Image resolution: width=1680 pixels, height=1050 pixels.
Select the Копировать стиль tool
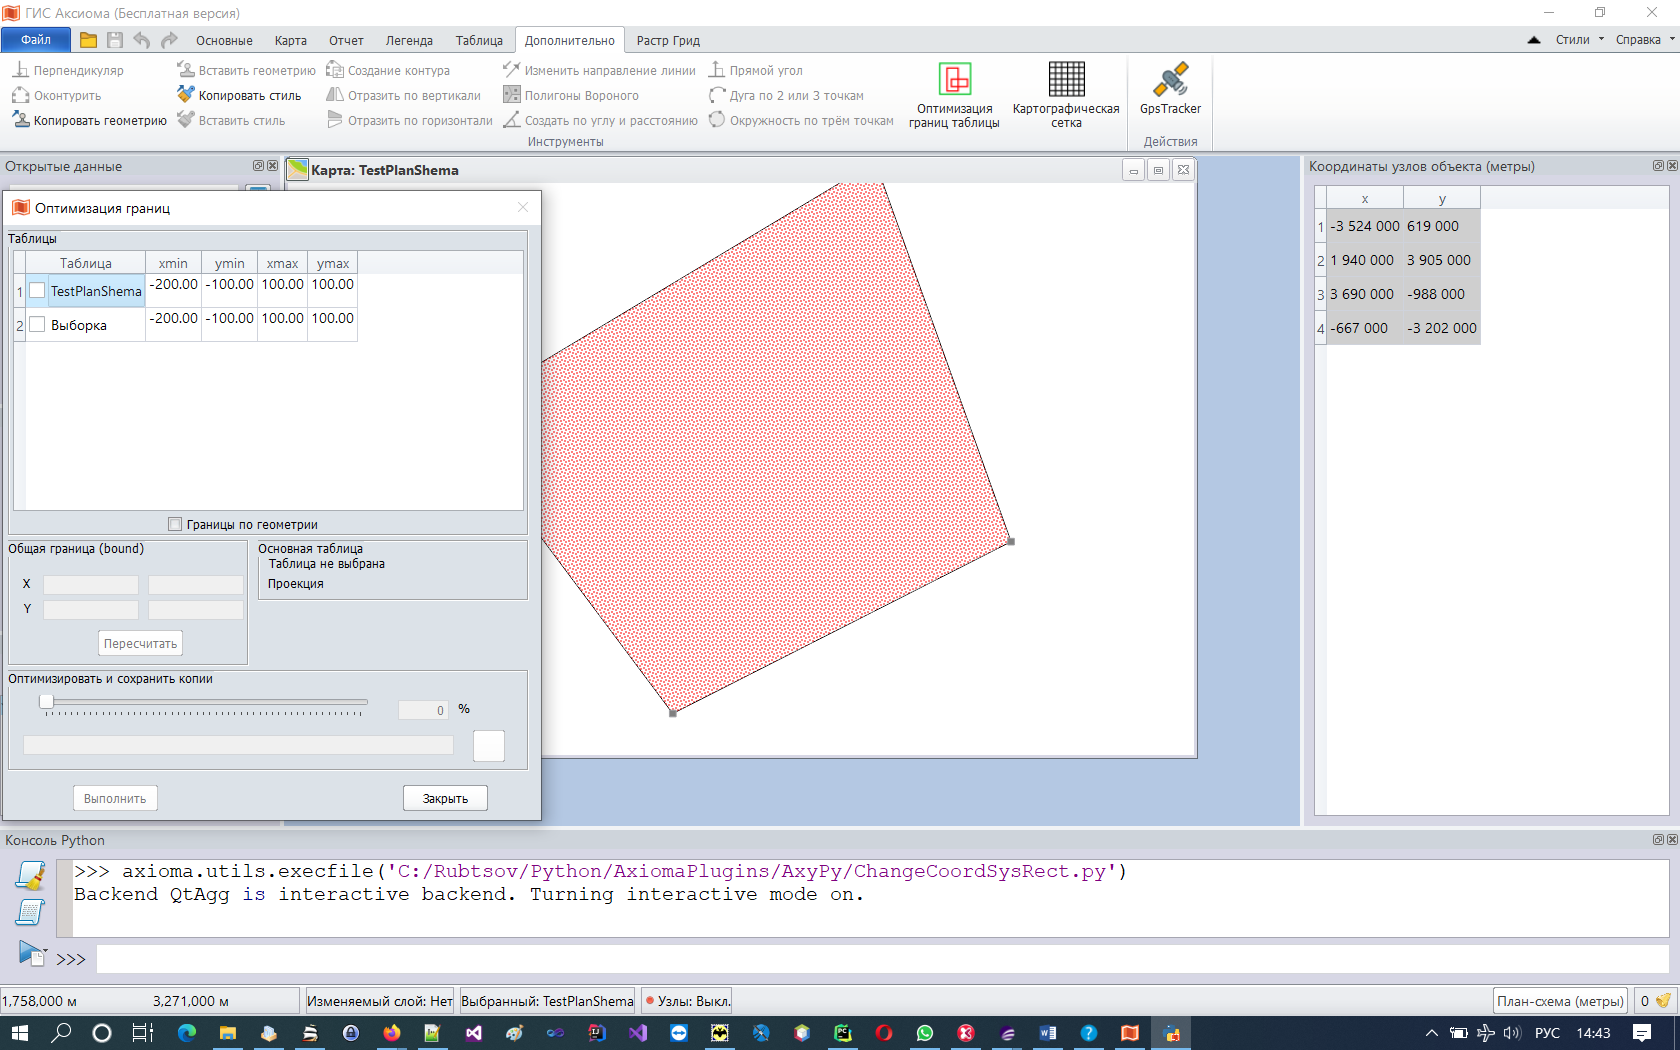240,96
